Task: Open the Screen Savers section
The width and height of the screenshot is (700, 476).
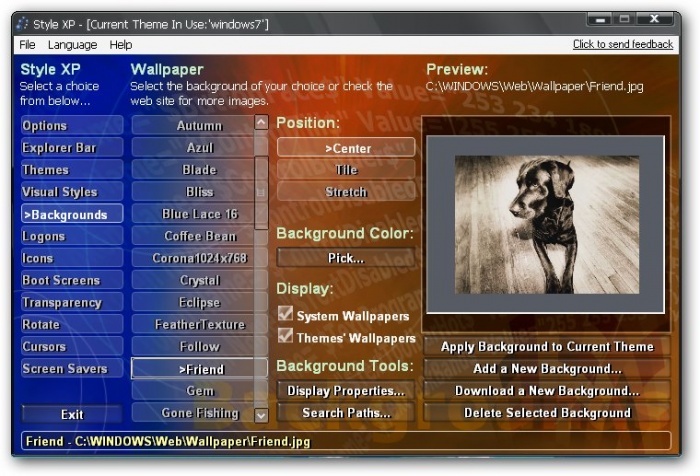Action: (71, 369)
